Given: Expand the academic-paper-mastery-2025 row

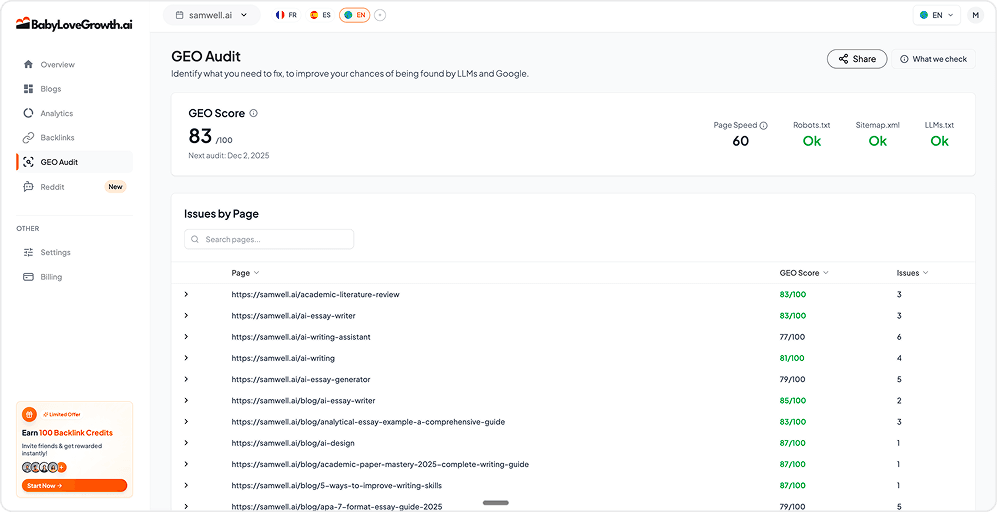Looking at the screenshot, I should coord(186,464).
